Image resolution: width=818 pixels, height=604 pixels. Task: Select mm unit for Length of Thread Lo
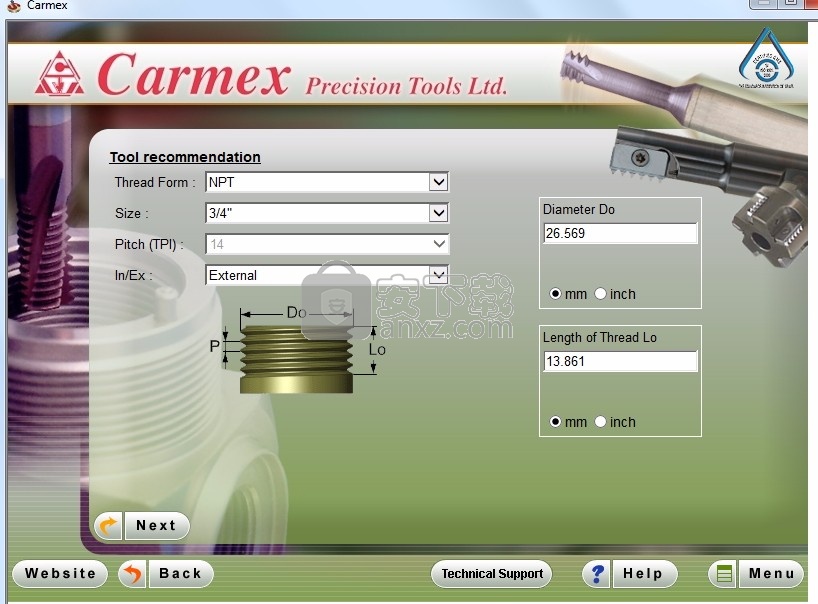point(556,422)
